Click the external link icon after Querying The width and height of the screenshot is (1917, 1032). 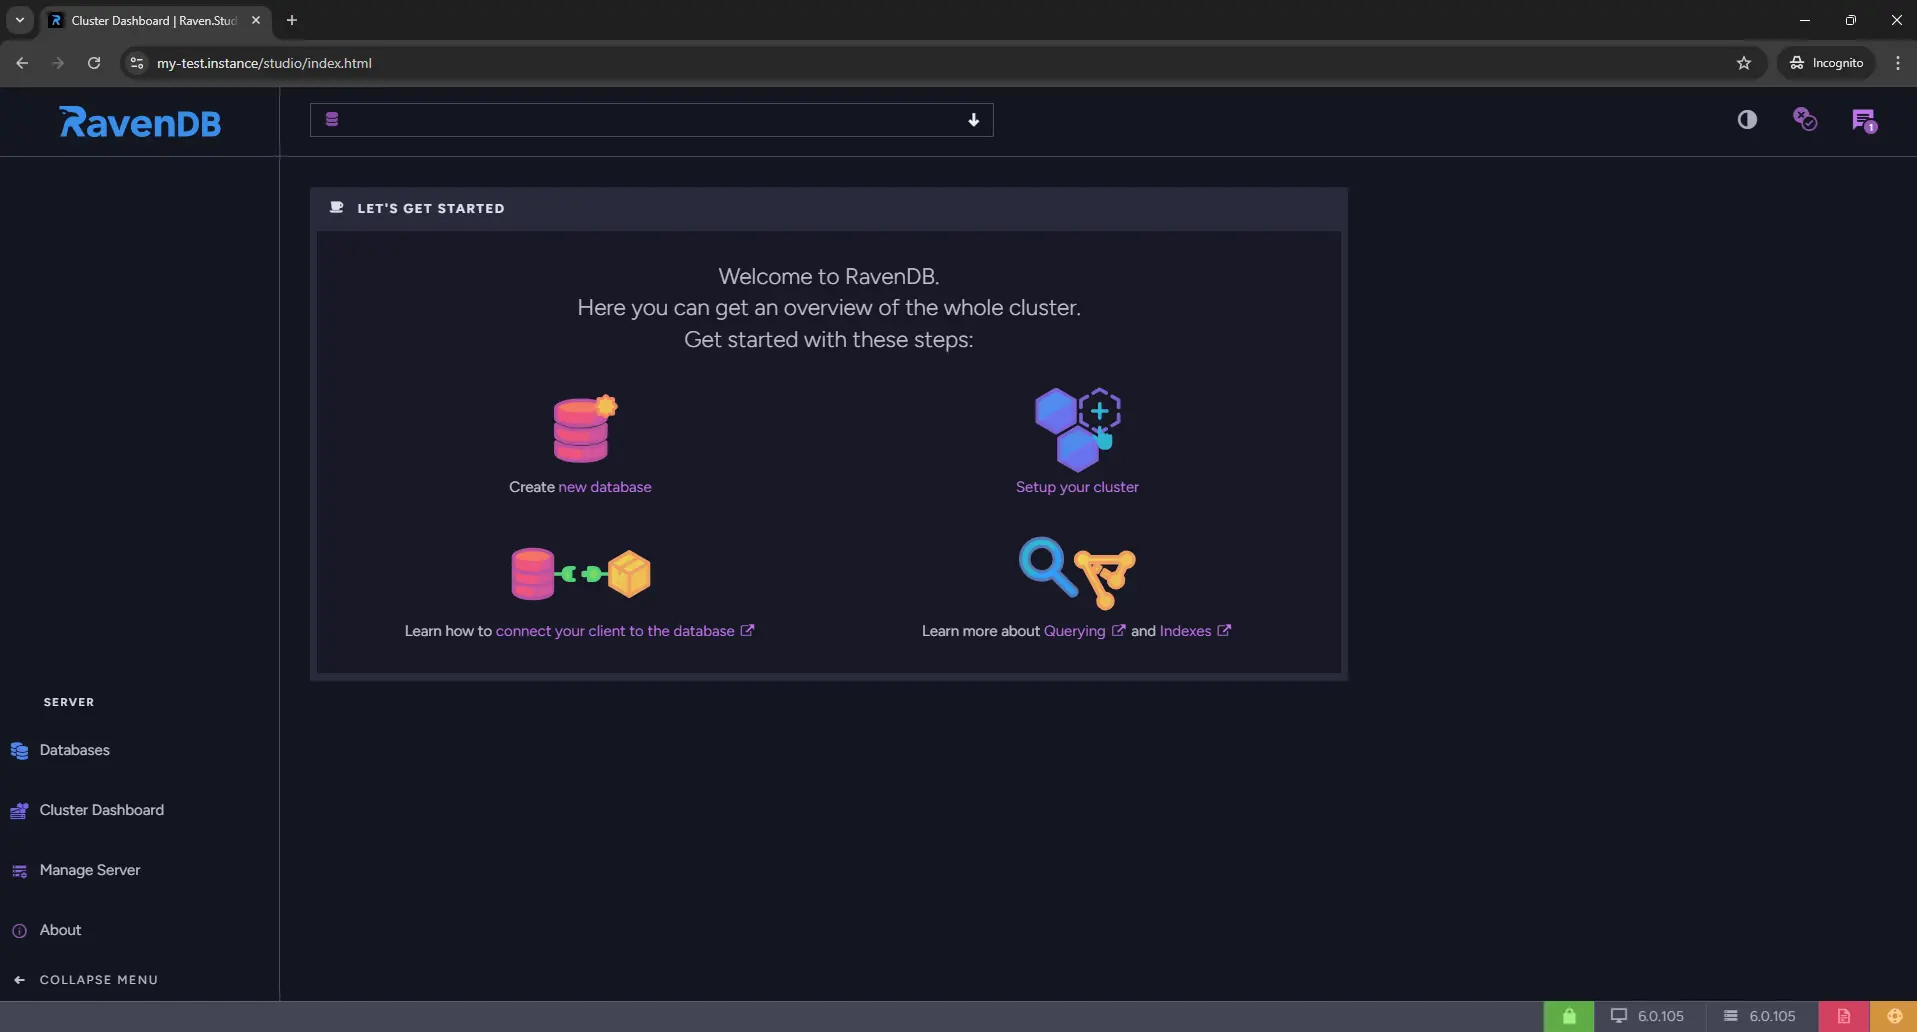coord(1118,630)
